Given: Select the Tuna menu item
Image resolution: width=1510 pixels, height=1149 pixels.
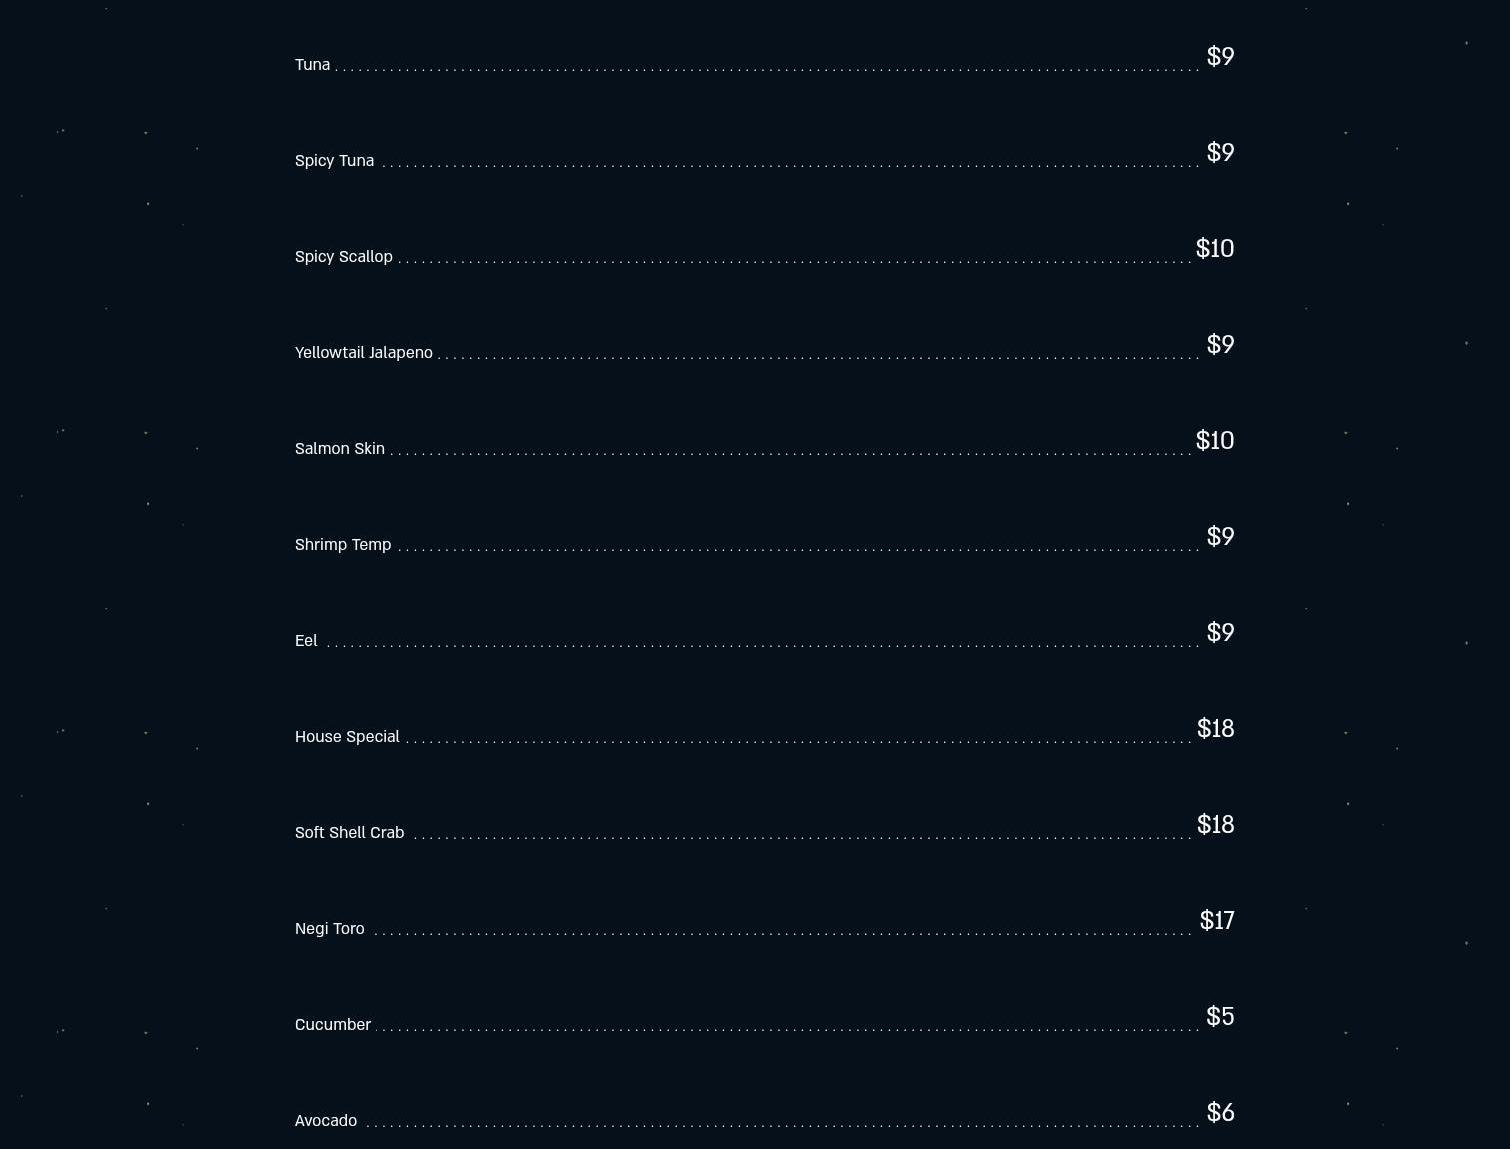Looking at the screenshot, I should point(312,64).
